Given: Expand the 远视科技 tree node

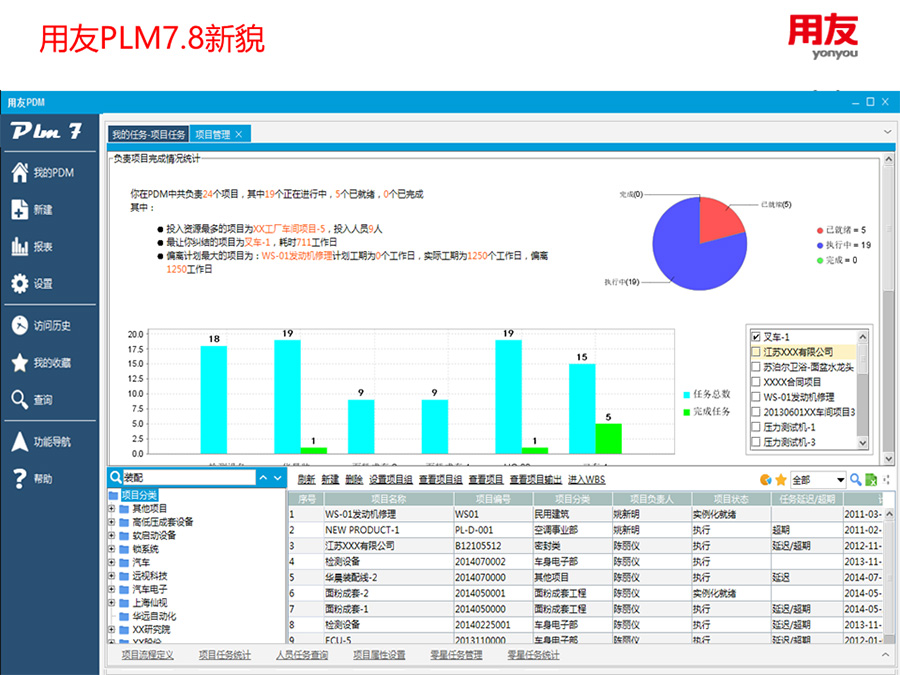Looking at the screenshot, I should (x=112, y=576).
